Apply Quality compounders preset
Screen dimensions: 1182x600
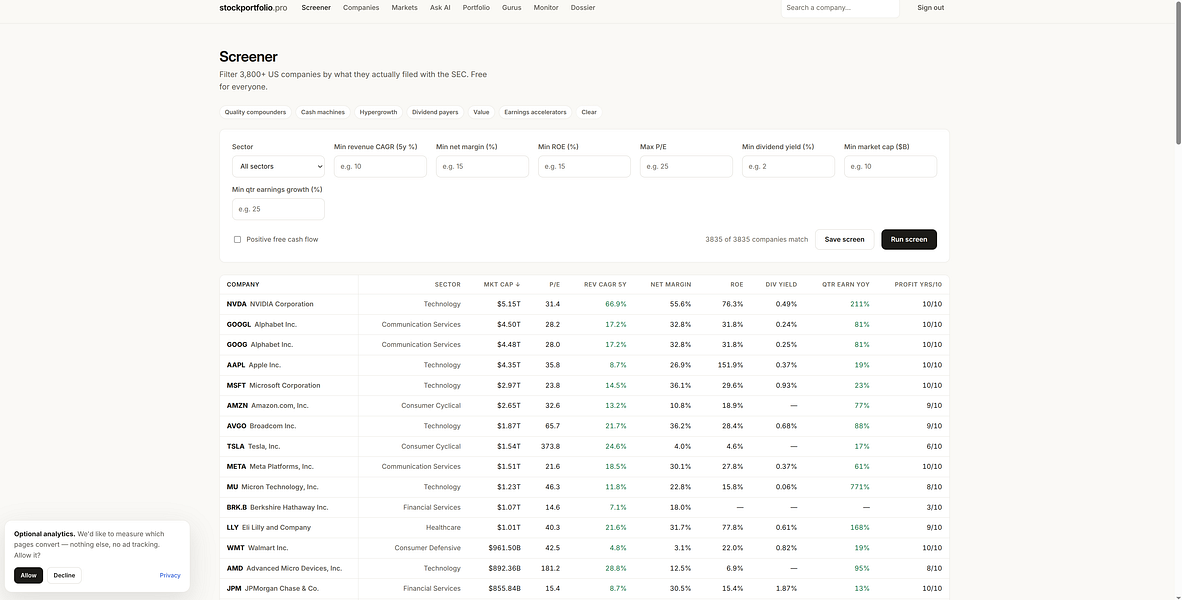click(x=255, y=112)
